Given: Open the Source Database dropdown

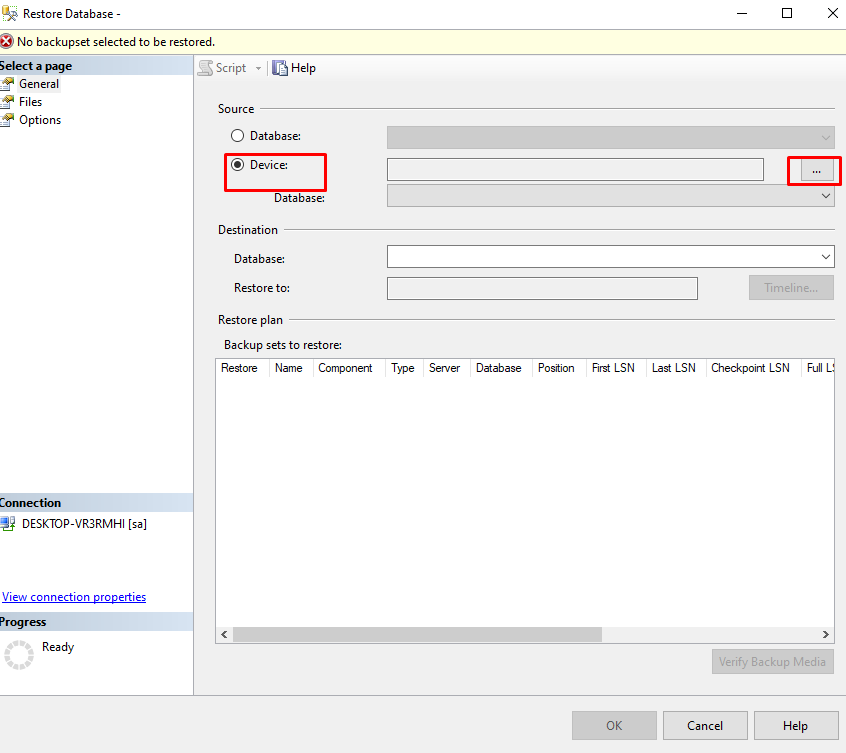Looking at the screenshot, I should pos(611,138).
